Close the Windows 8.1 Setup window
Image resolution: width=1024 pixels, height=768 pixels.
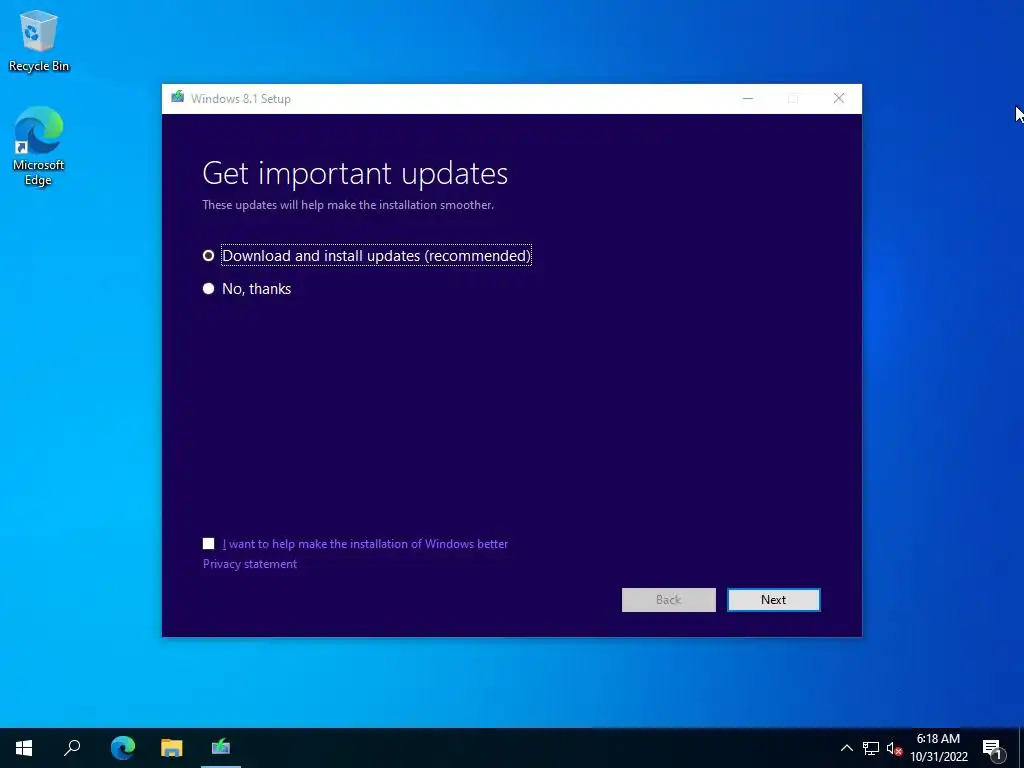[839, 99]
